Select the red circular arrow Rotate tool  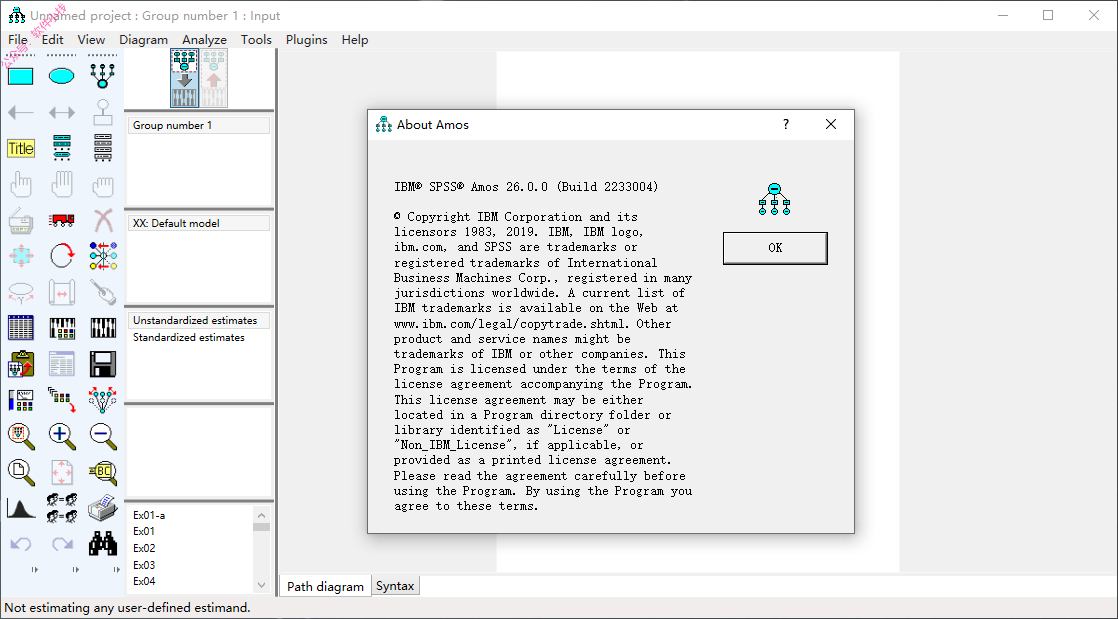pyautogui.click(x=62, y=256)
